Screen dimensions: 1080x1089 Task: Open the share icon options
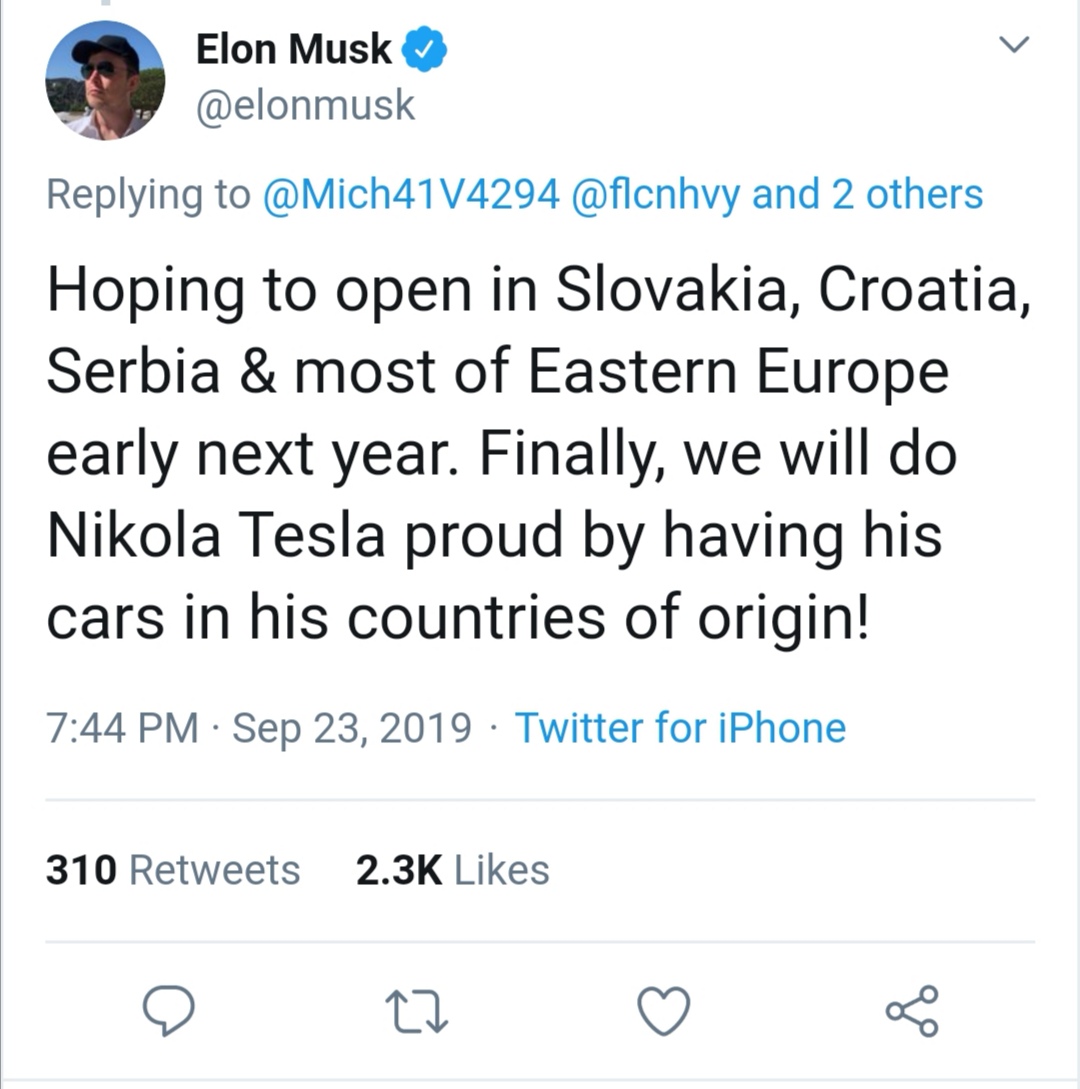coord(912,1011)
